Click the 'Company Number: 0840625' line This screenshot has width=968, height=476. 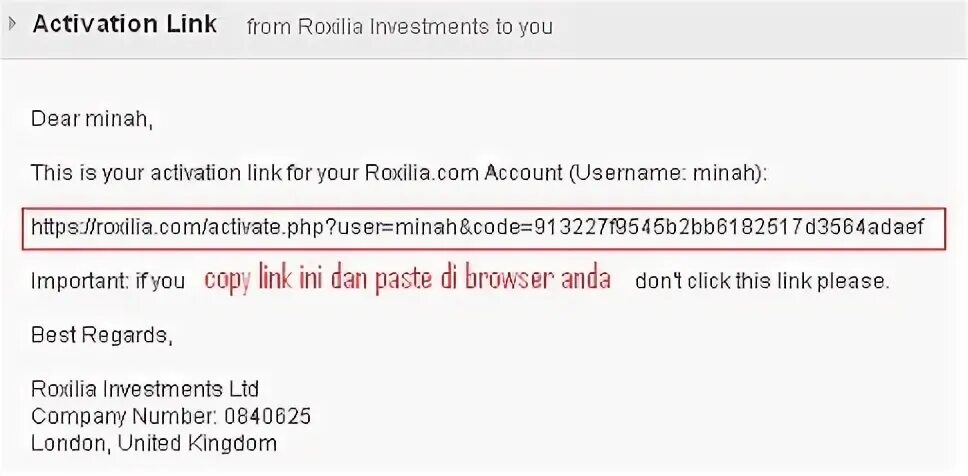(x=171, y=416)
